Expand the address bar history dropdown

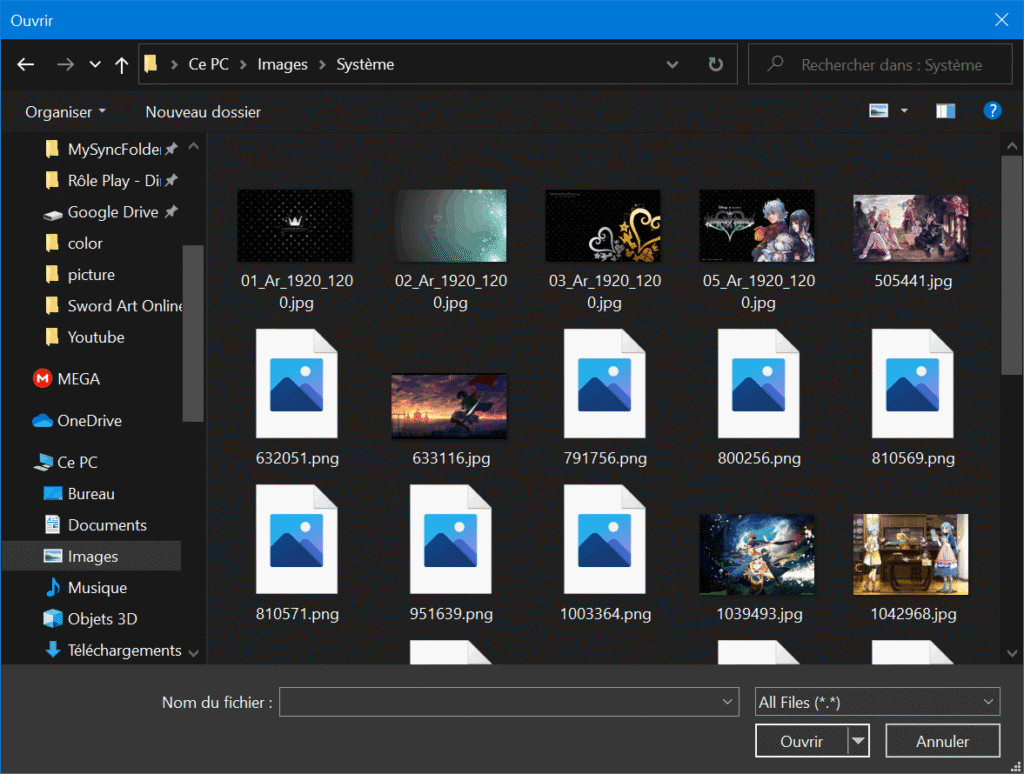(672, 64)
